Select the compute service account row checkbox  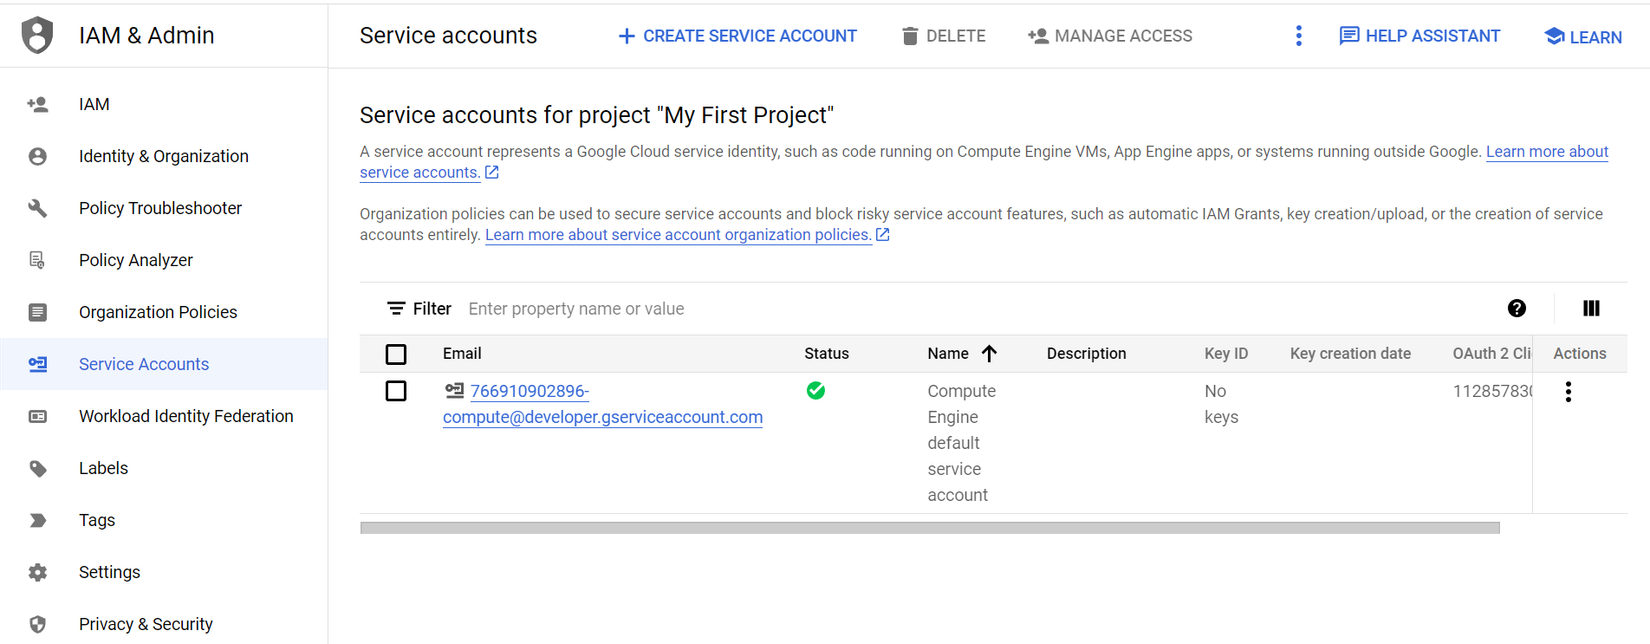tap(396, 391)
